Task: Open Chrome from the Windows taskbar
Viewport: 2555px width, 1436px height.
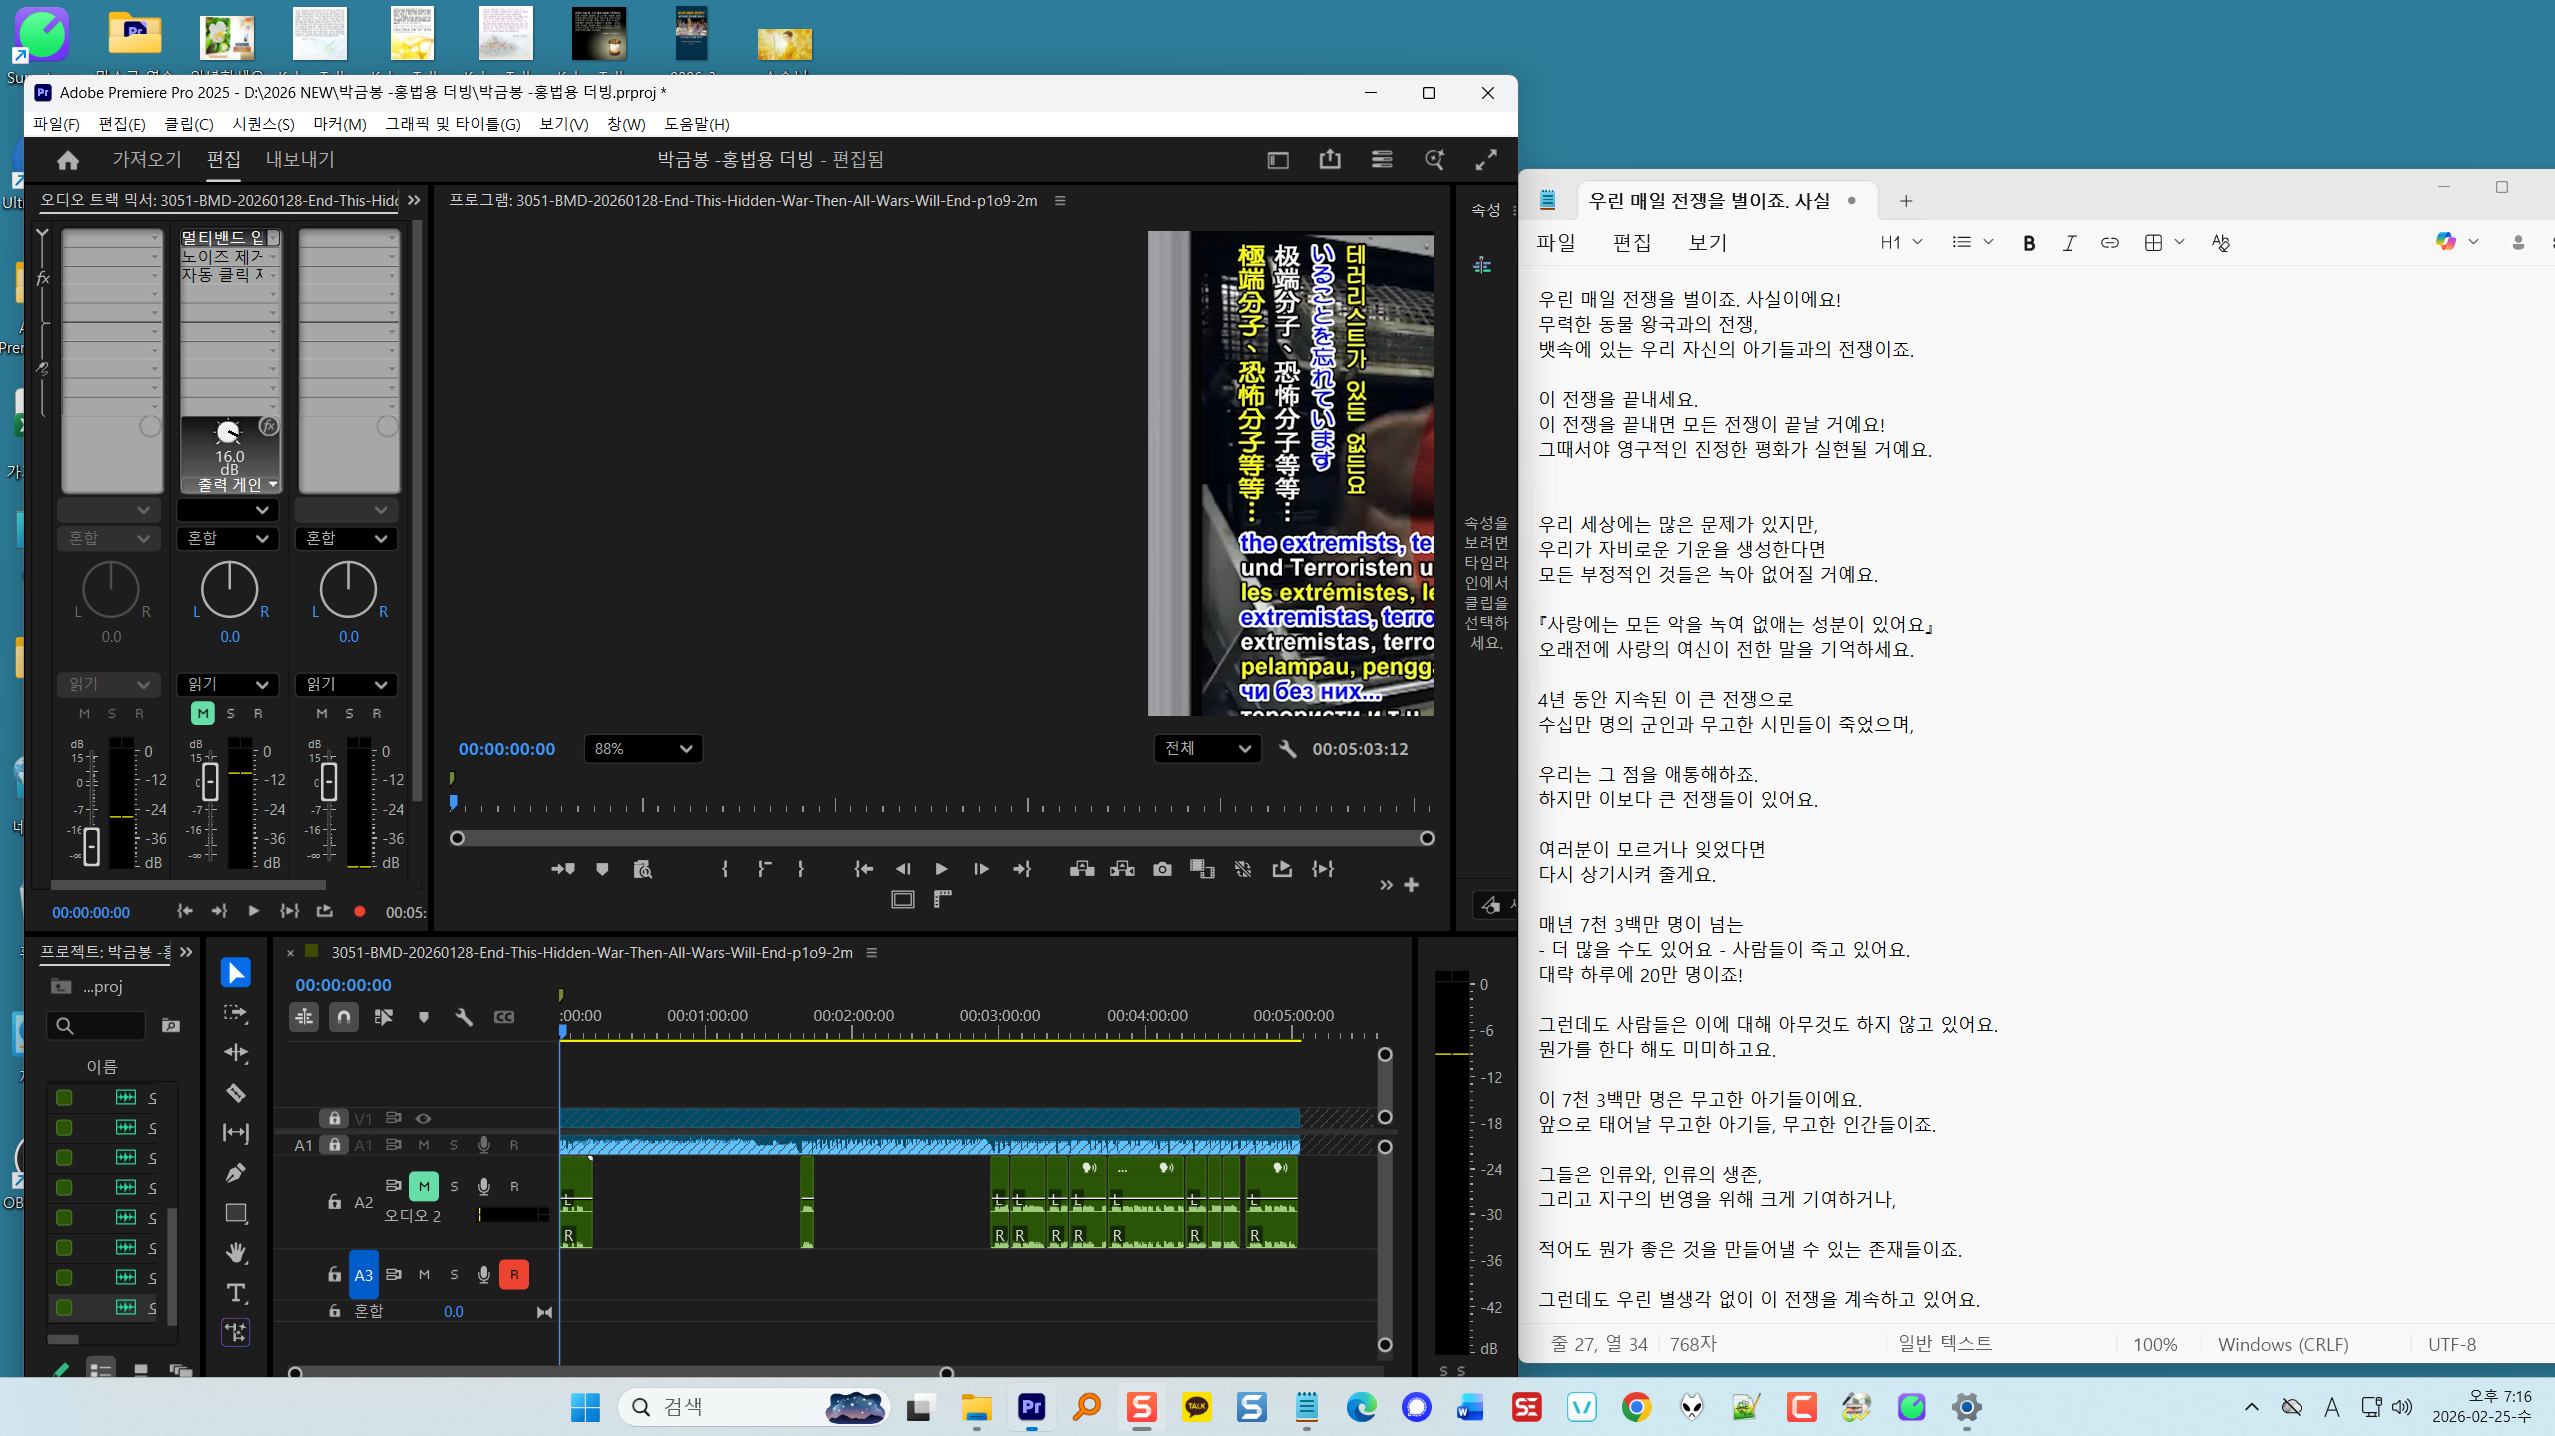Action: click(x=1636, y=1407)
